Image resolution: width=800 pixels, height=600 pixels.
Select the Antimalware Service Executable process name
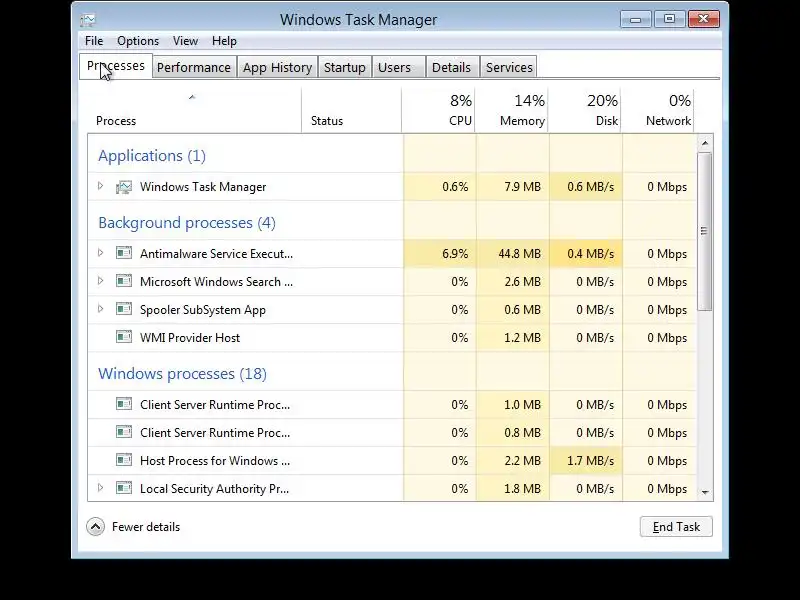216,254
